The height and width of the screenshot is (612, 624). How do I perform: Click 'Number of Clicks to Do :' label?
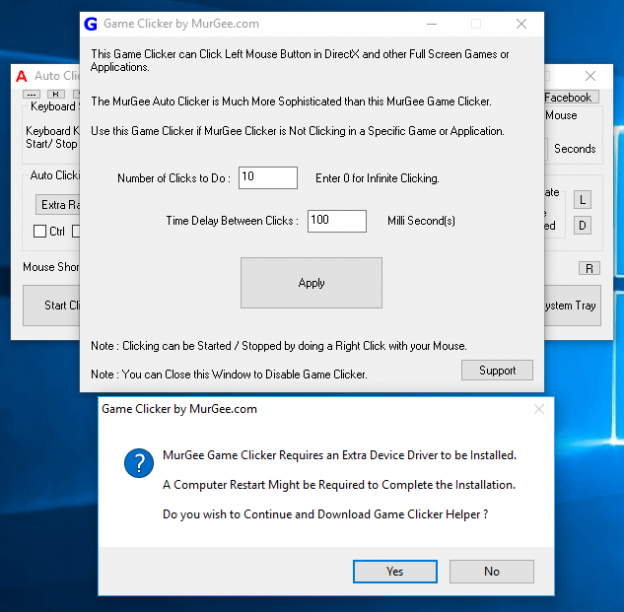coord(174,178)
